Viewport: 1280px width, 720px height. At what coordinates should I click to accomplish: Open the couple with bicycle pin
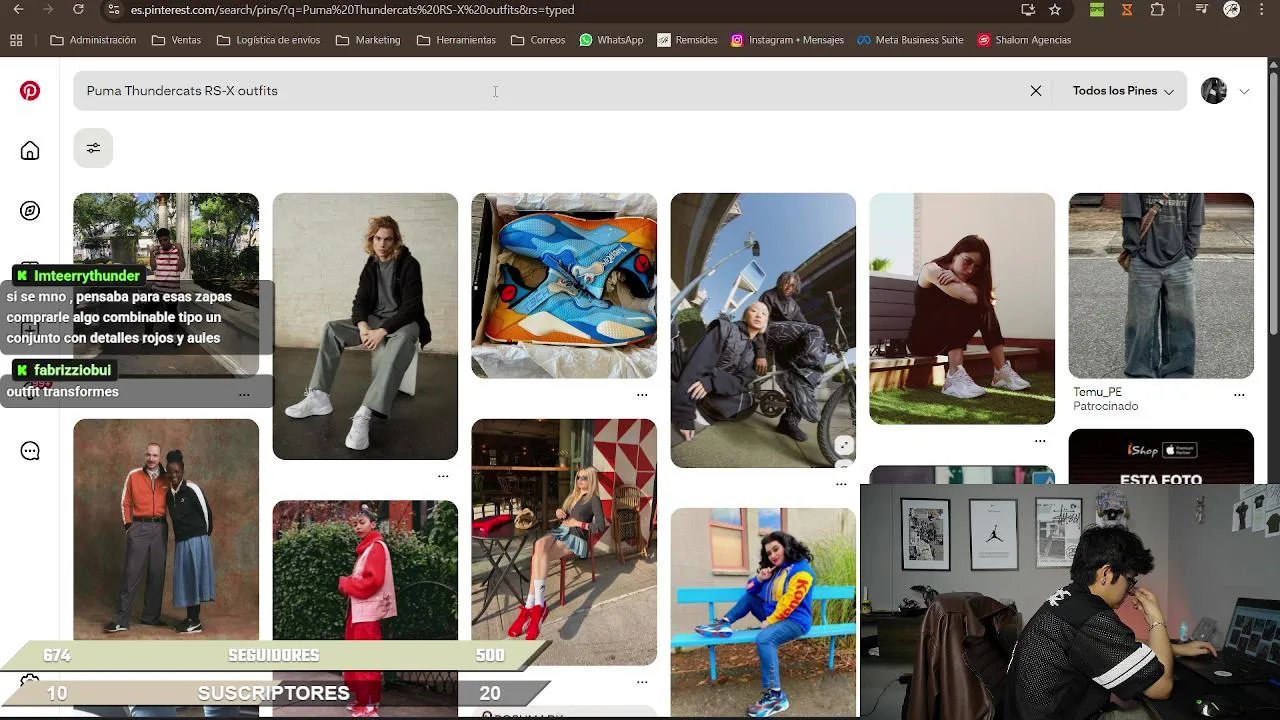[763, 330]
